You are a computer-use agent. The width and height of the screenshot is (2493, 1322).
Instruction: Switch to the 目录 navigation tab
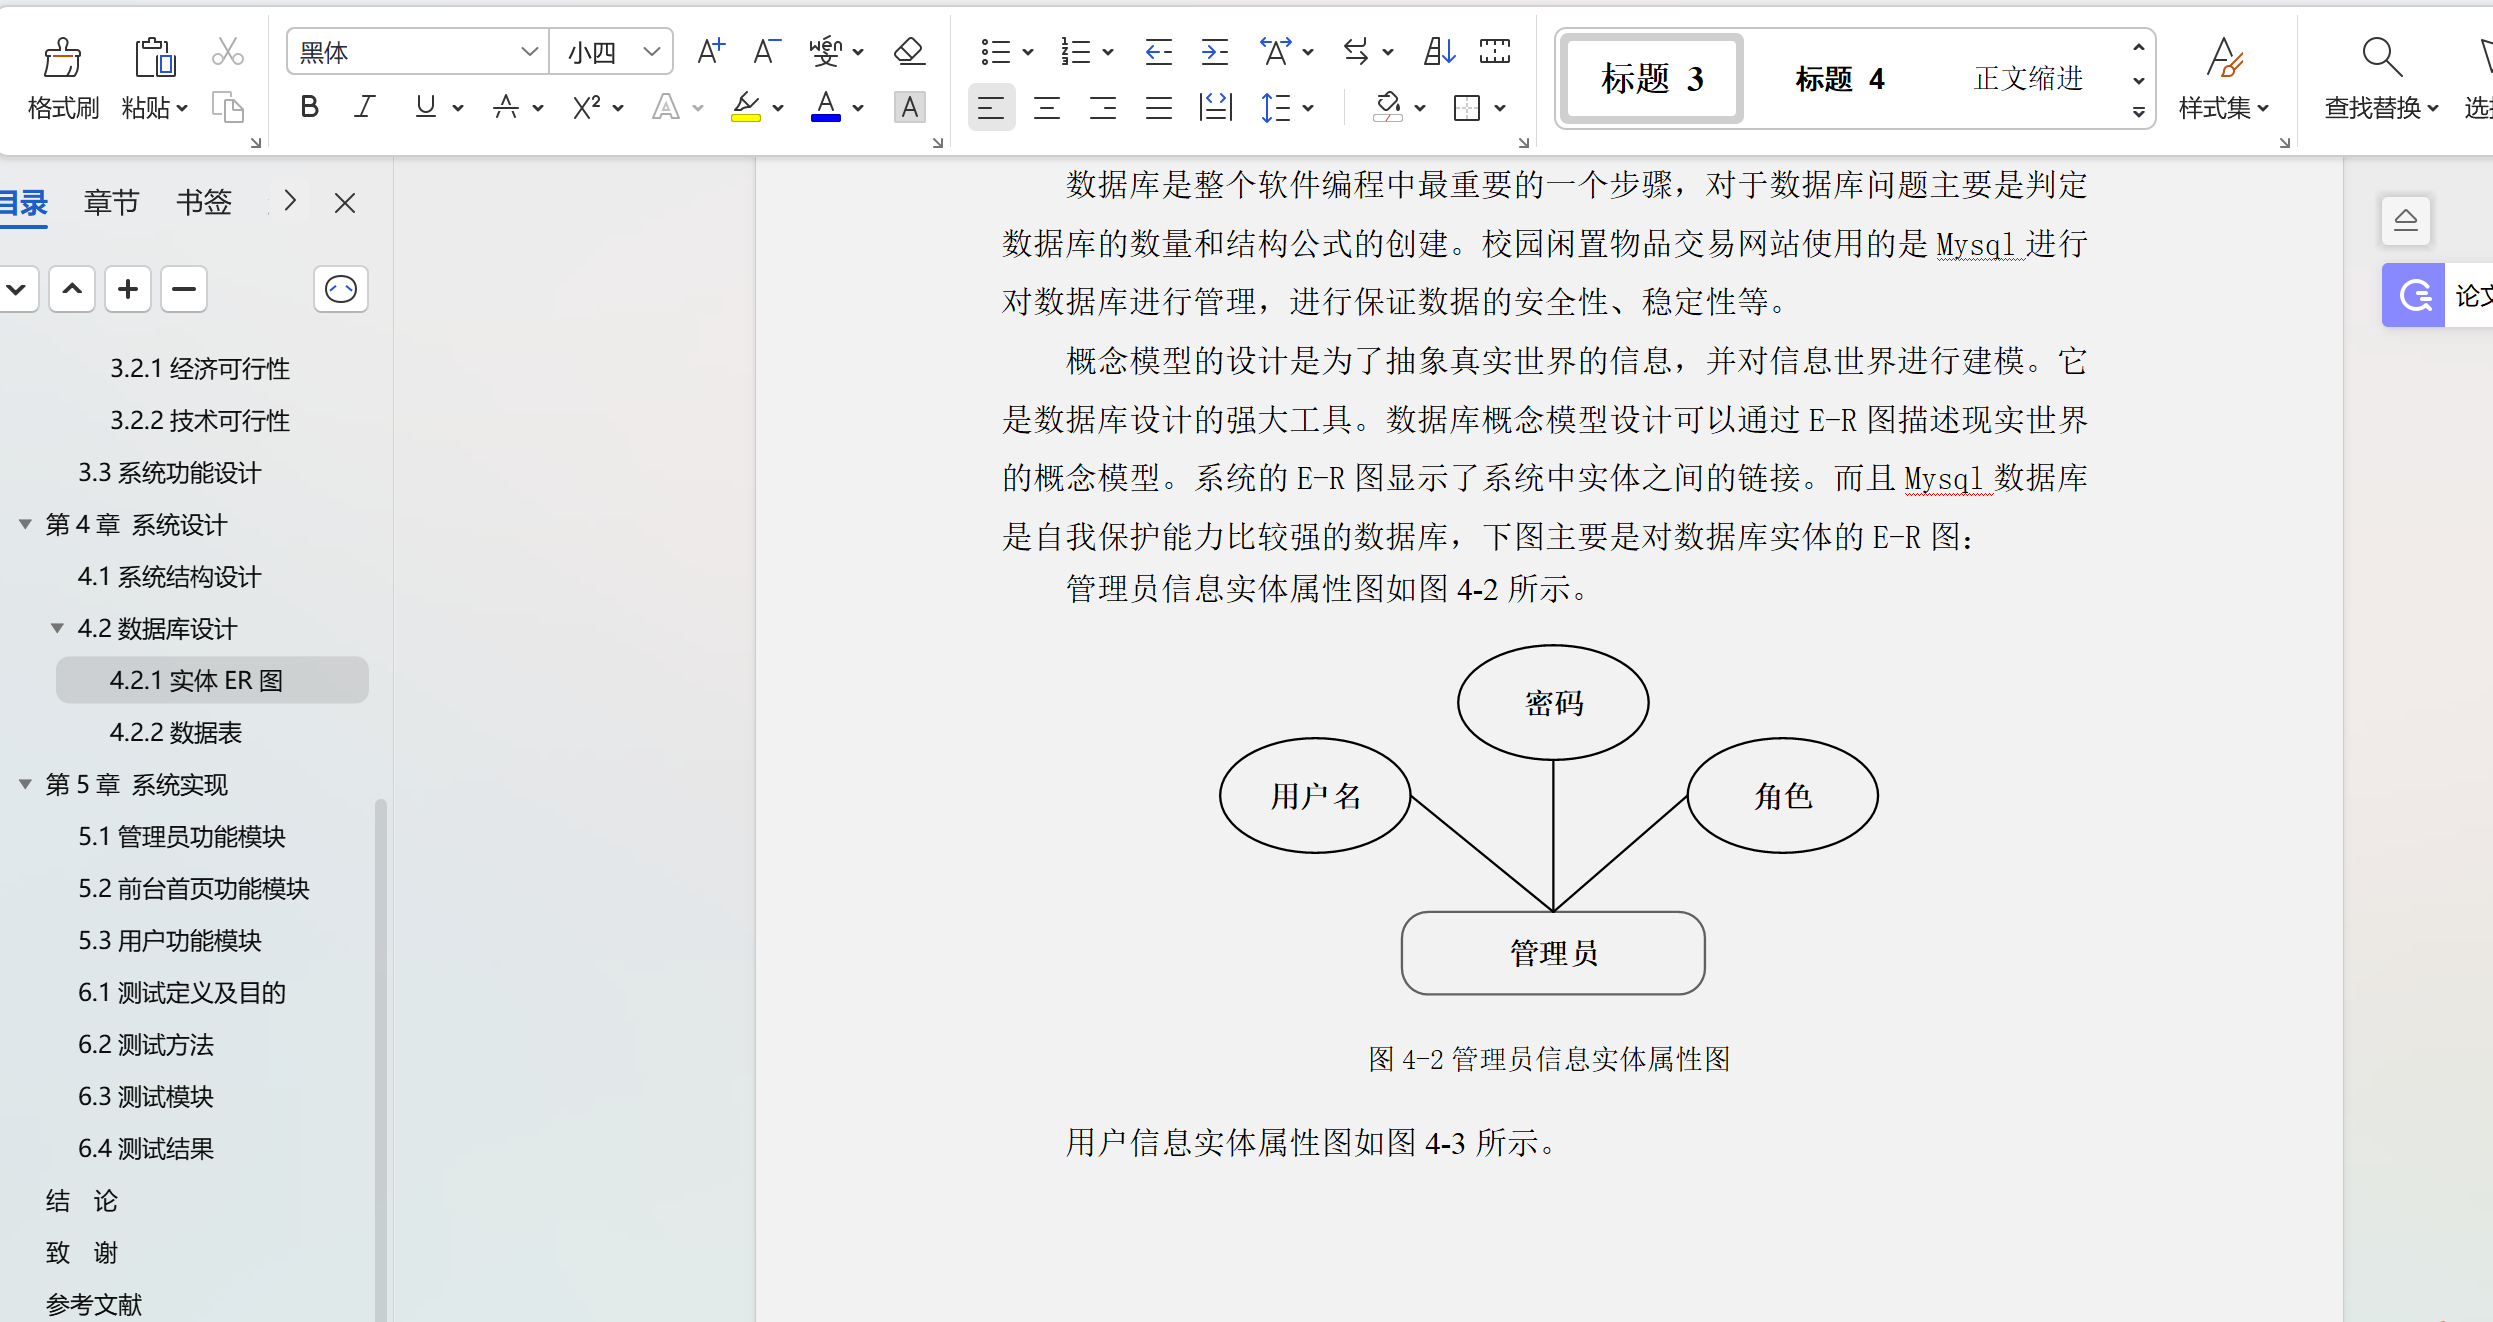pyautogui.click(x=22, y=202)
